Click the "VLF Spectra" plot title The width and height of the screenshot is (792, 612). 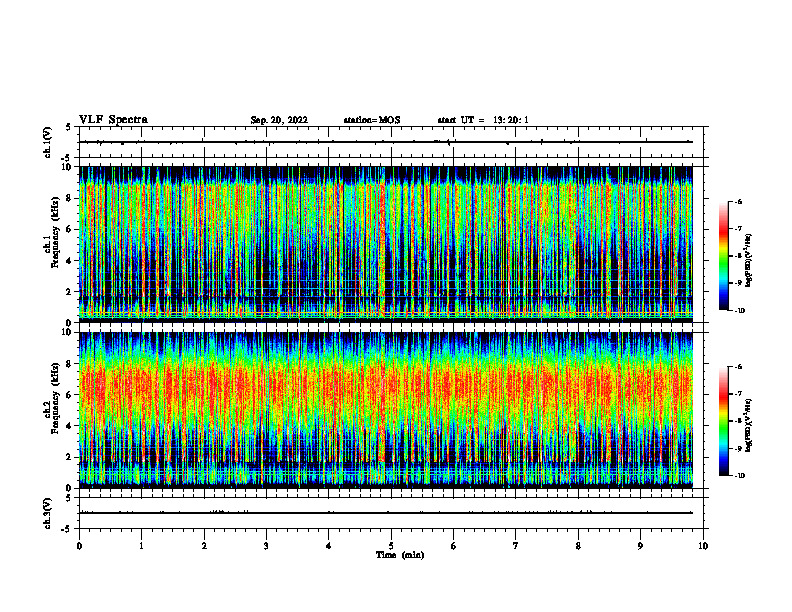(113, 120)
